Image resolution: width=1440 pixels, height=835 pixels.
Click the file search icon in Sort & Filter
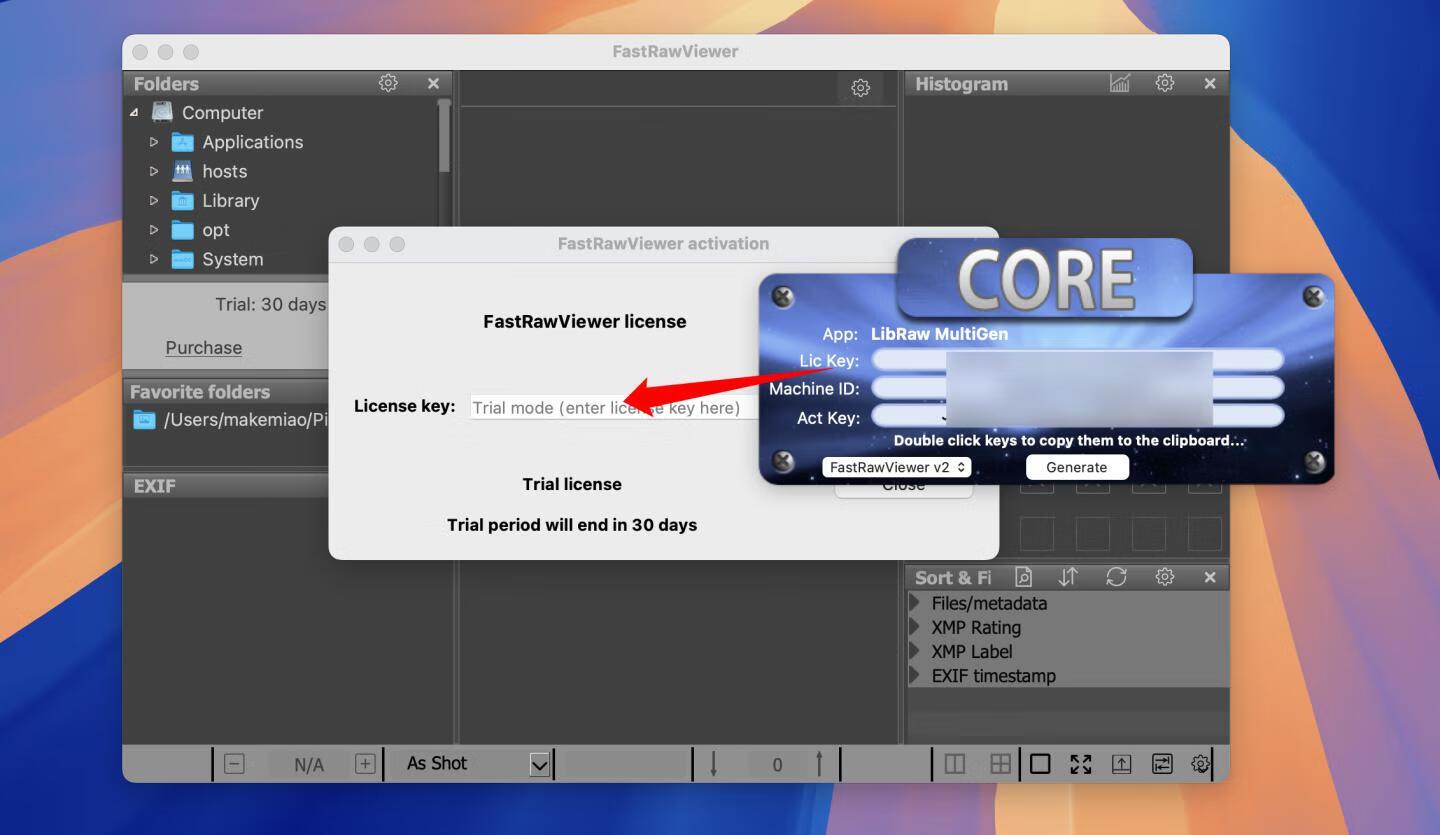(x=1023, y=577)
